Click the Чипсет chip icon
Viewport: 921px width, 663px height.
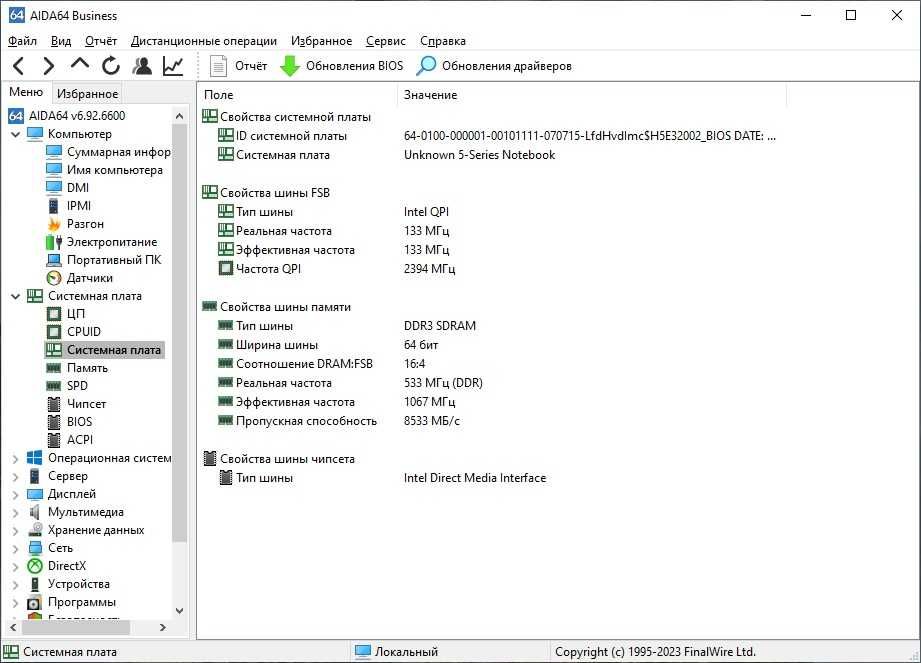pos(54,404)
